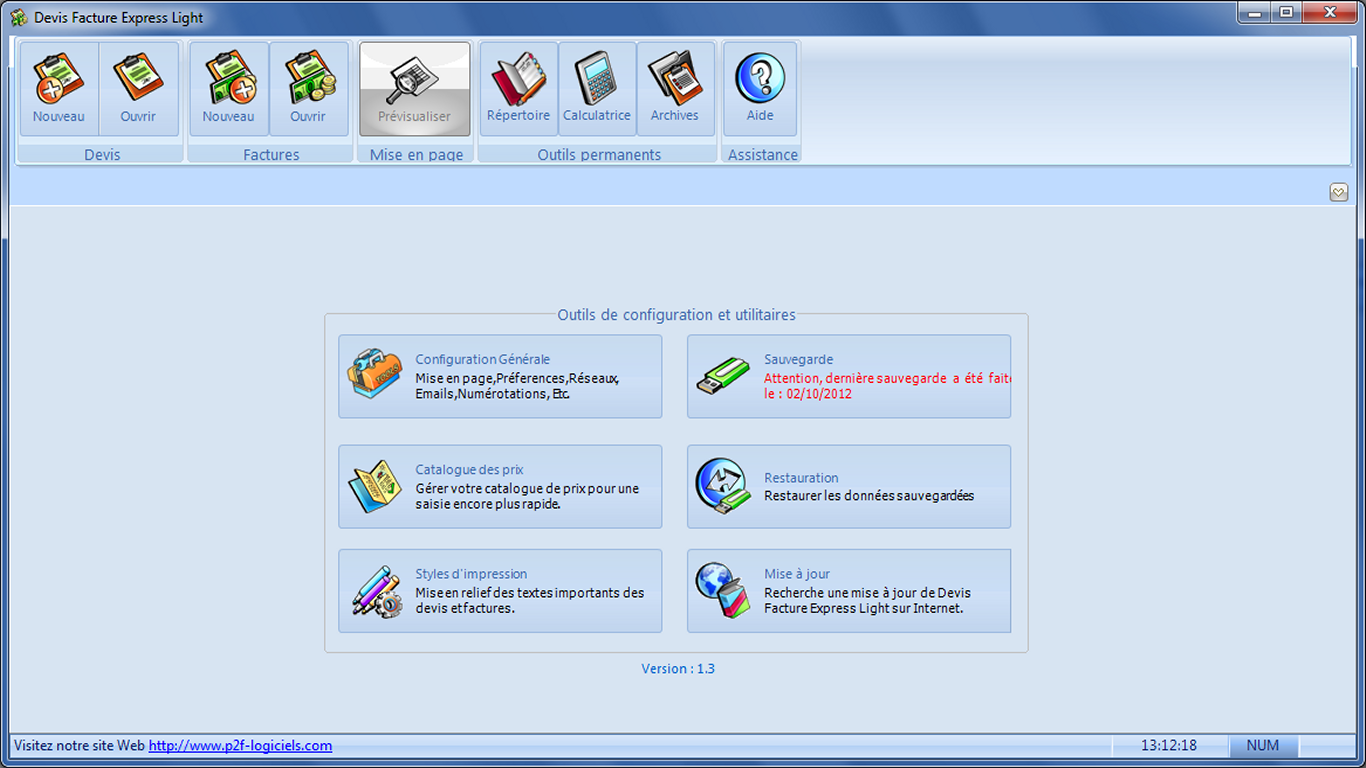1366x768 pixels.
Task: Click the clock display 13:12:18
Action: (x=1169, y=746)
